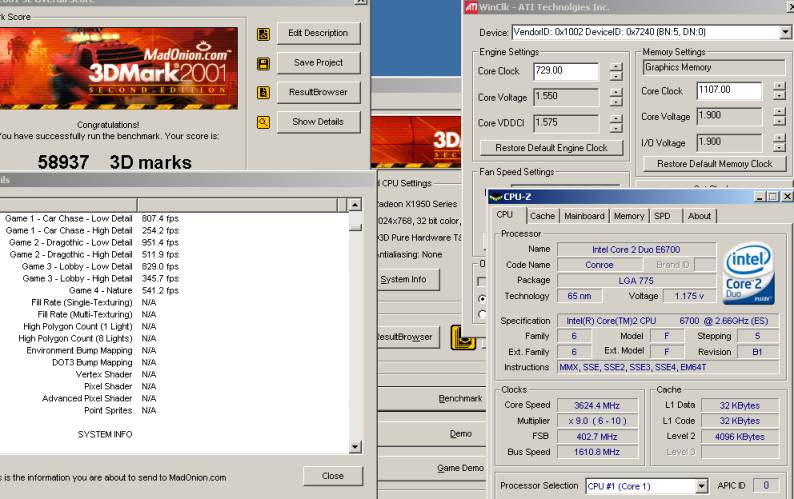Viewport: 794px width, 499px height.
Task: Click the Show Details button
Action: (318, 122)
